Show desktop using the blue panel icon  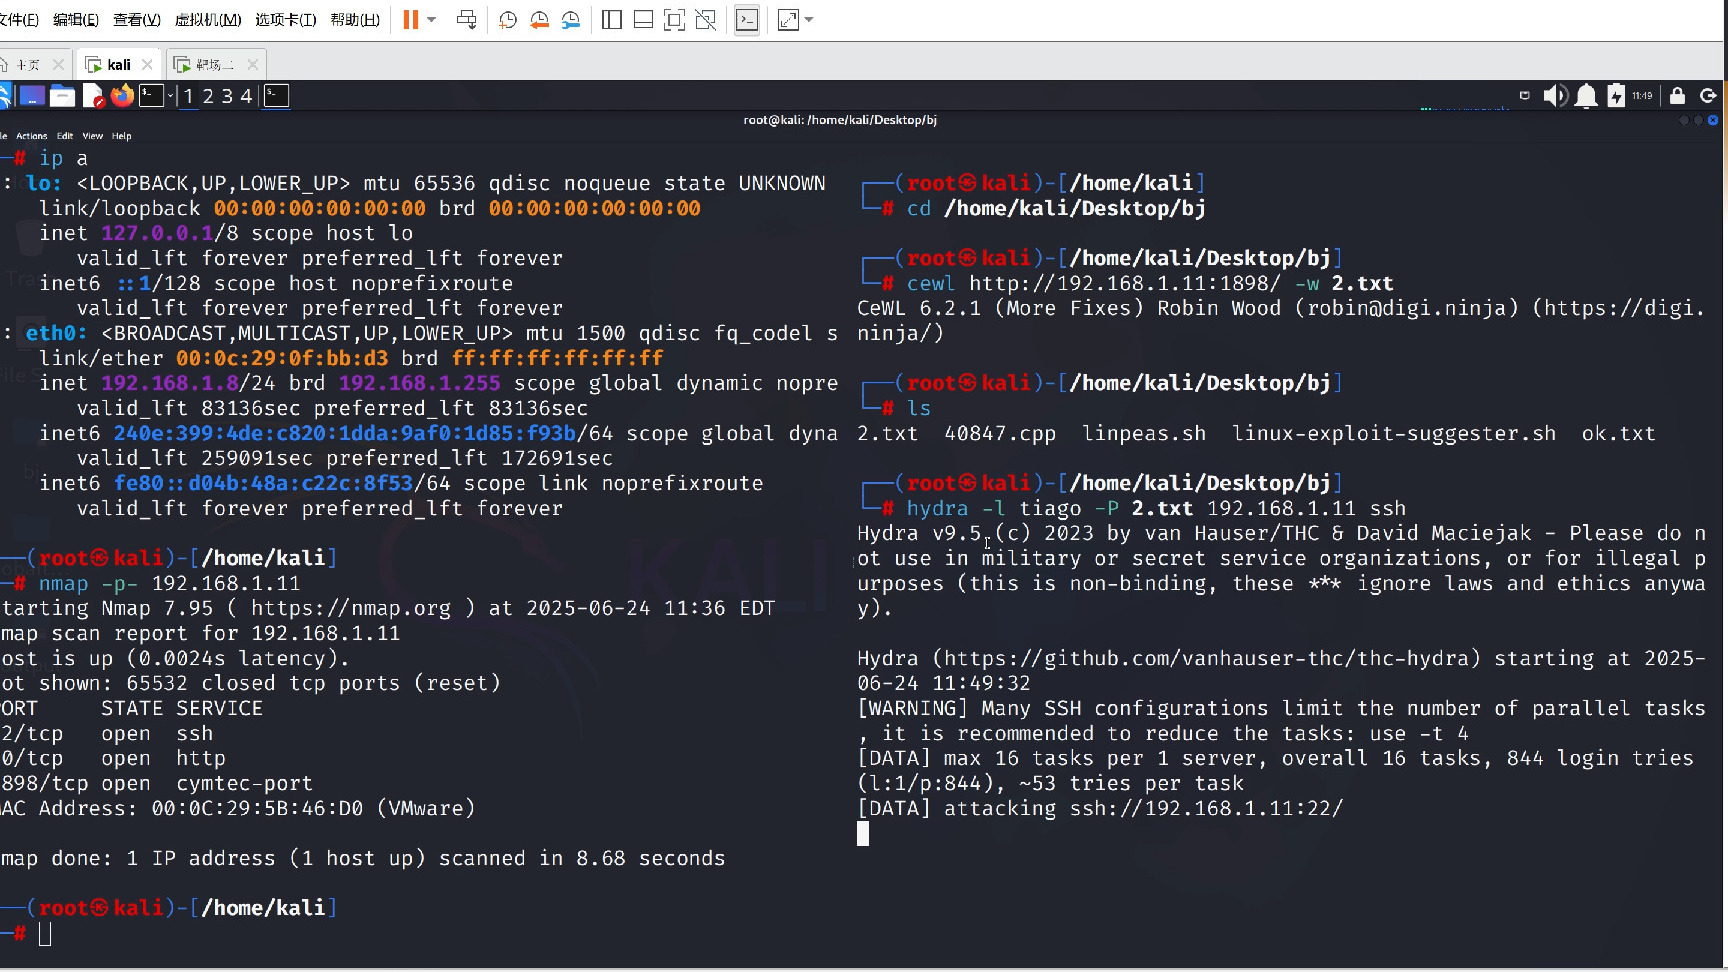[32, 96]
